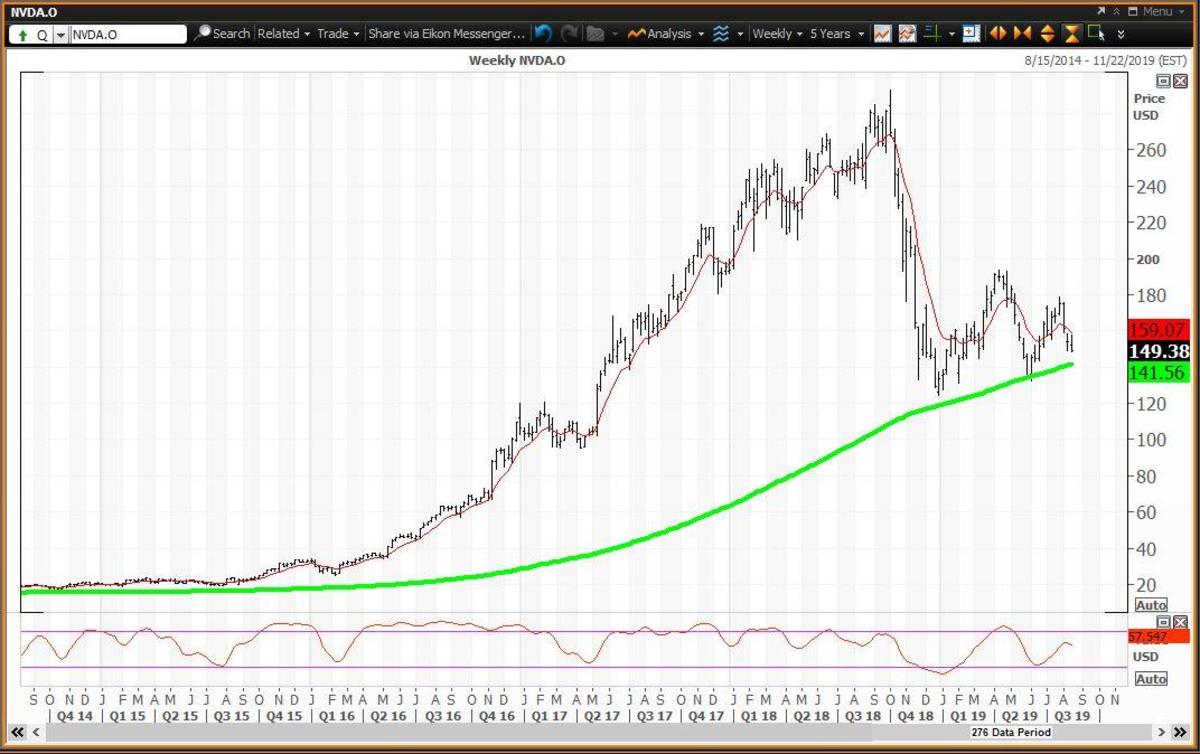1200x754 pixels.
Task: Click the green crosshair cursor icon
Action: (x=932, y=34)
